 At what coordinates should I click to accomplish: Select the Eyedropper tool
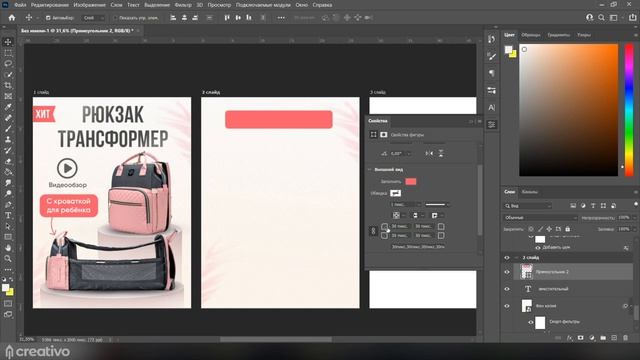click(8, 107)
